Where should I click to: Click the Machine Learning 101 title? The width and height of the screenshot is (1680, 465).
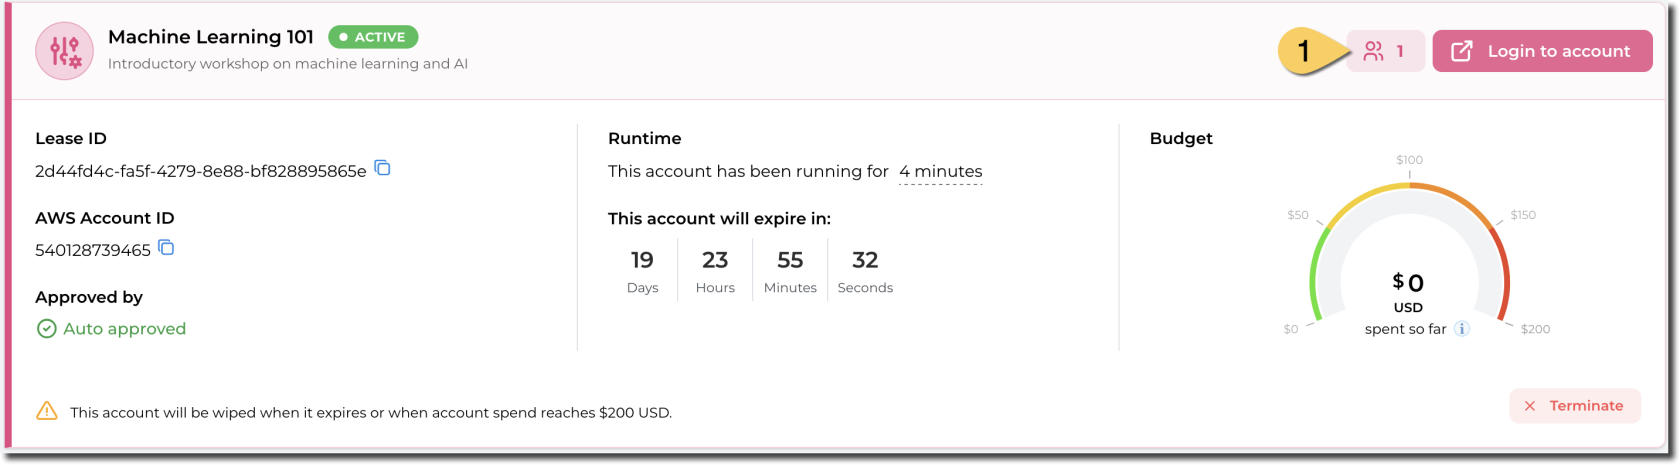click(211, 37)
